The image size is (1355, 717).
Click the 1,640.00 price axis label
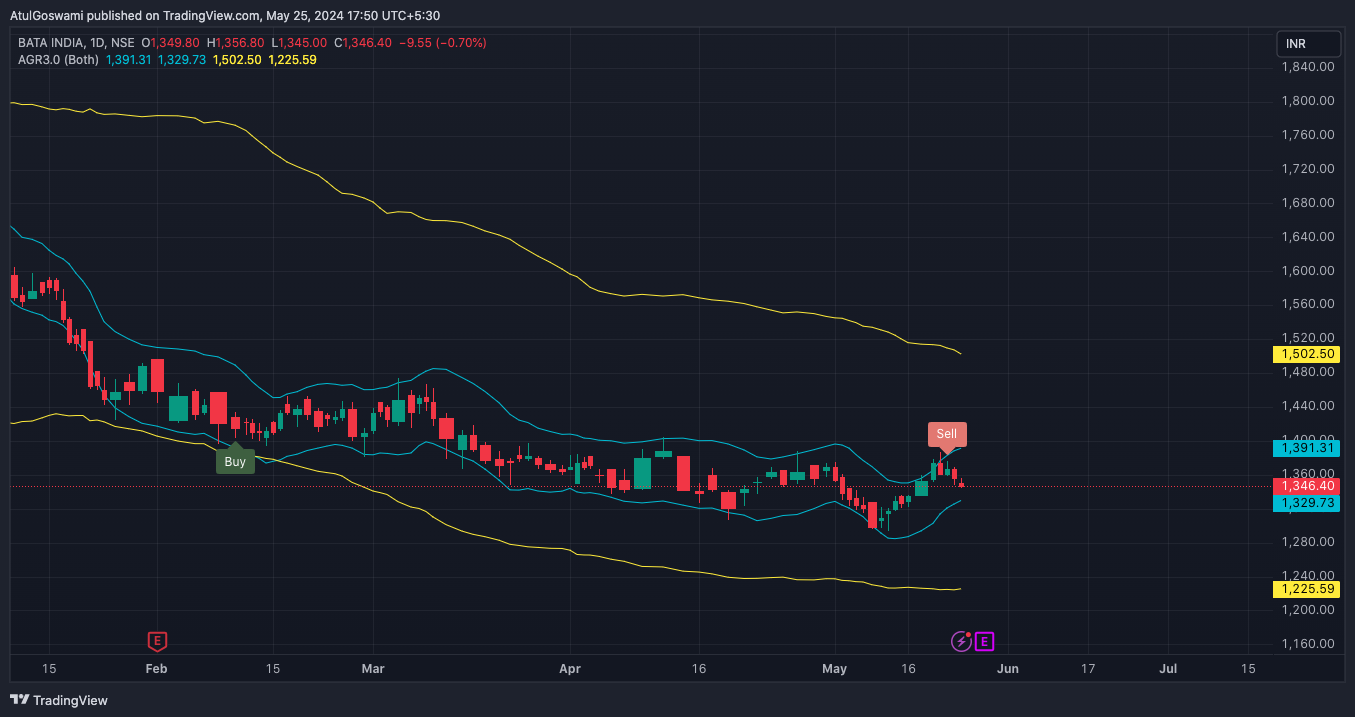tap(1308, 237)
